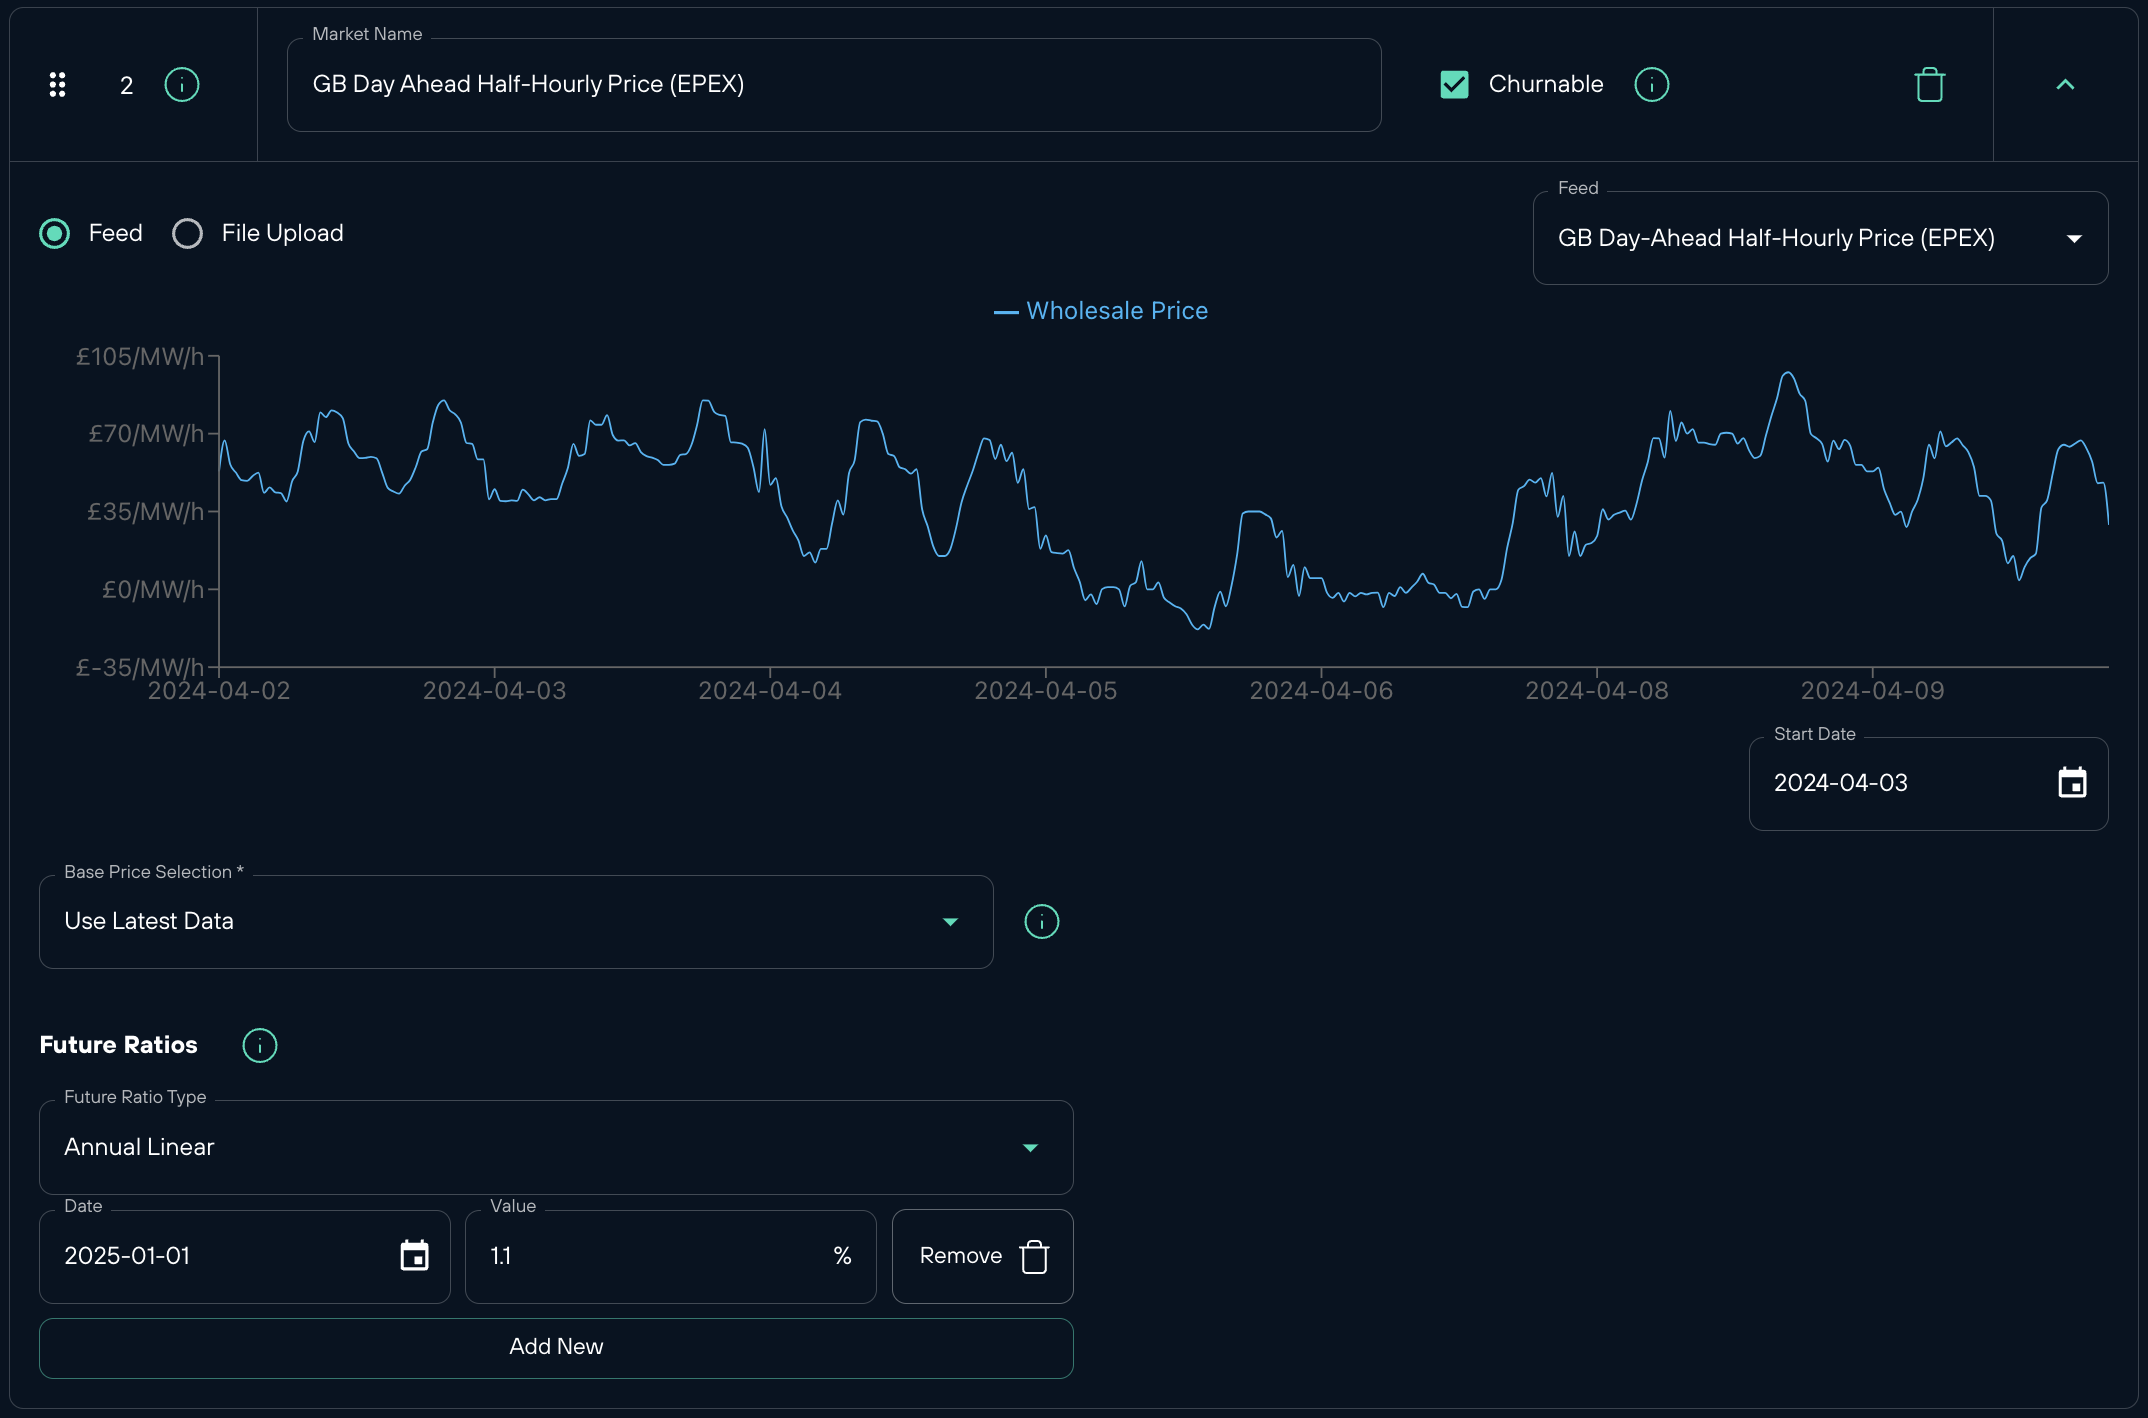Open the info tooltip beside Base Price Selection
Screen dimensions: 2148x1418
(1041, 921)
